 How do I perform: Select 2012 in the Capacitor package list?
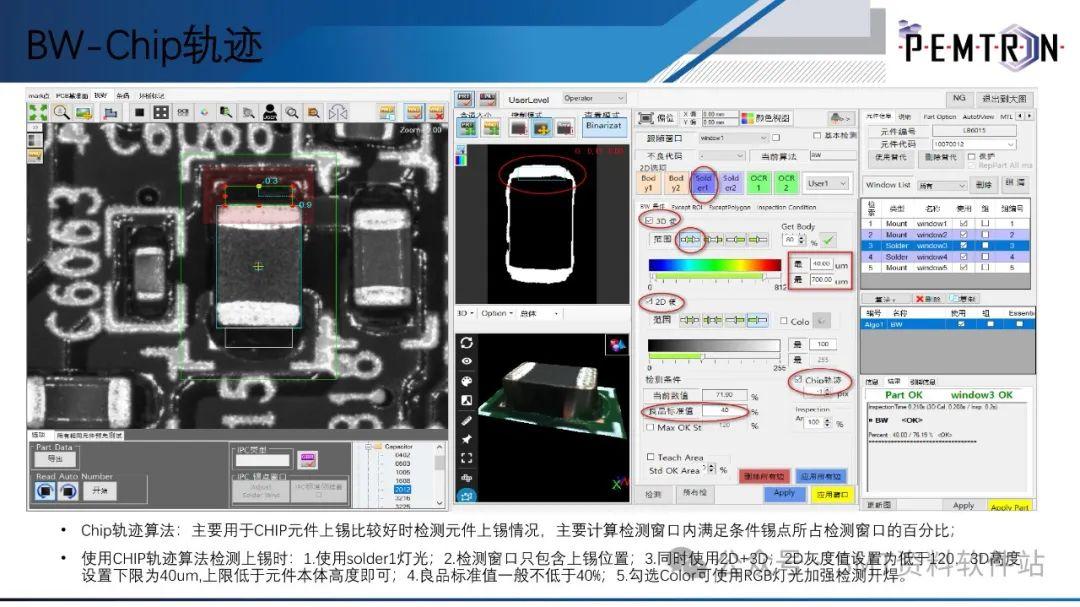[404, 489]
